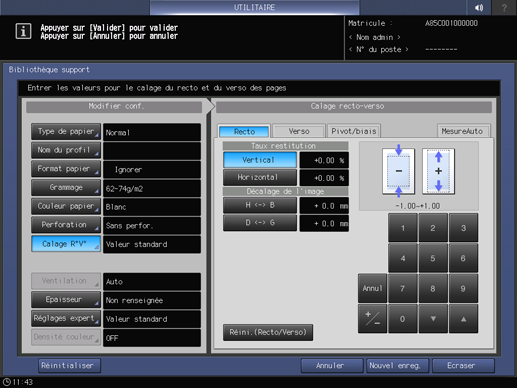Open the MesureAuto tab
This screenshot has width=517, height=388.
(462, 131)
